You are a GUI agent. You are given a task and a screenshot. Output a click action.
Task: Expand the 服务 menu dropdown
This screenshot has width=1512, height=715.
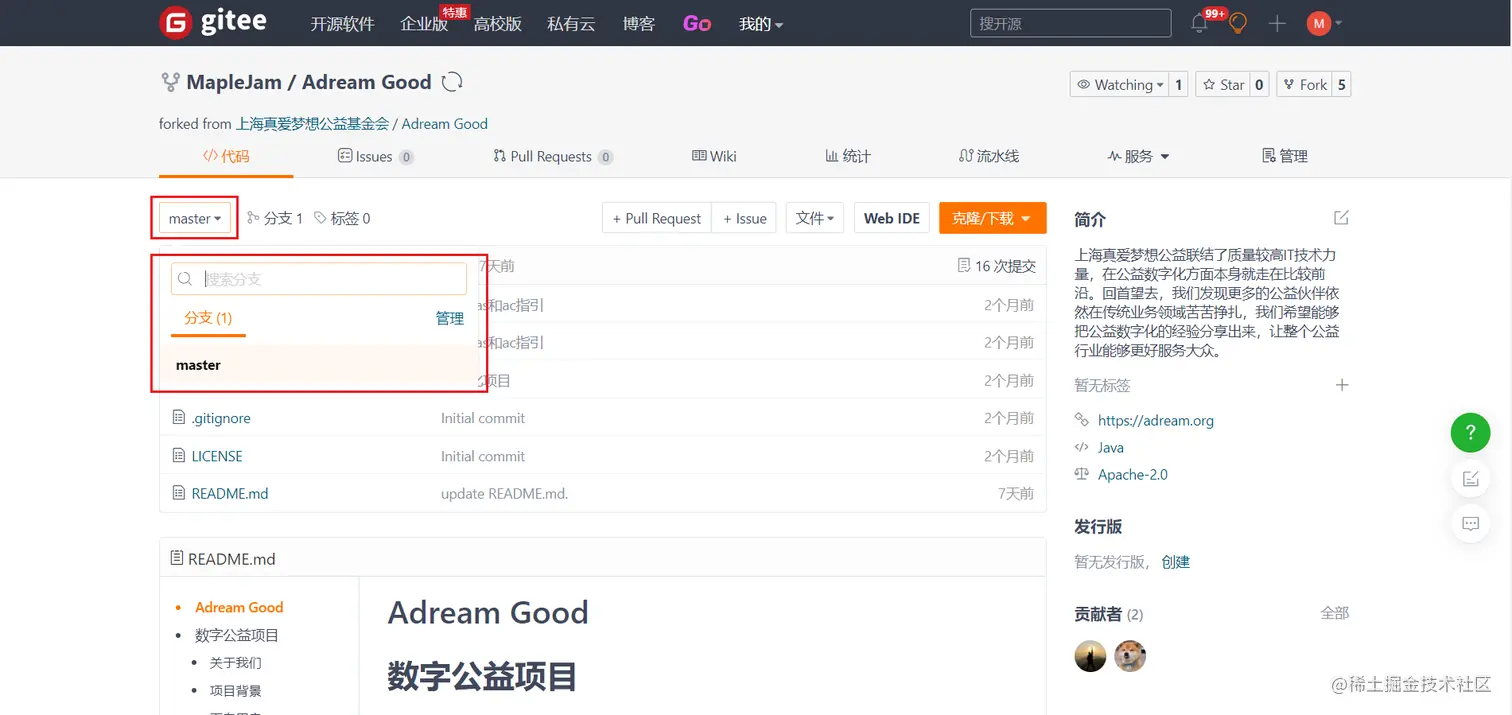(x=1138, y=156)
